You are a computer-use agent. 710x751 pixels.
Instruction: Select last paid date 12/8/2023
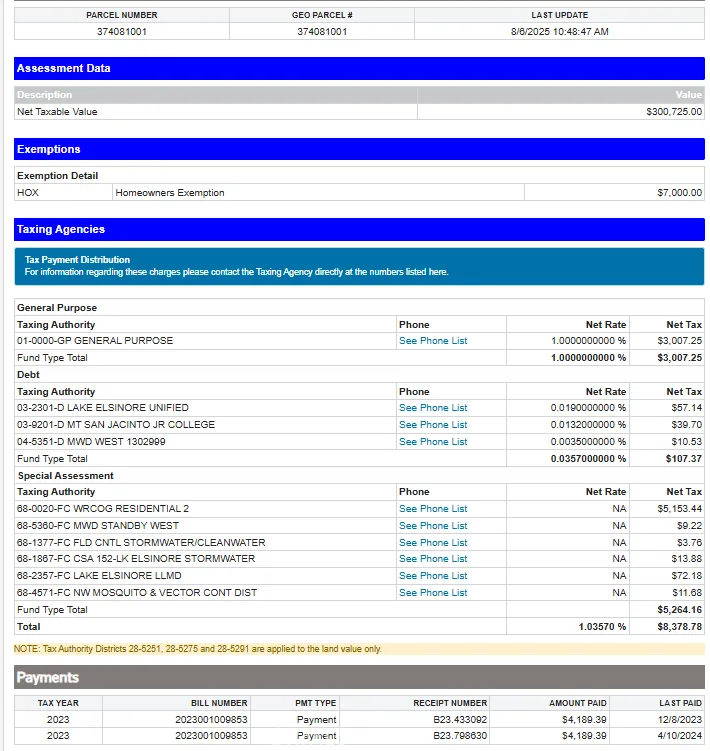pos(679,719)
